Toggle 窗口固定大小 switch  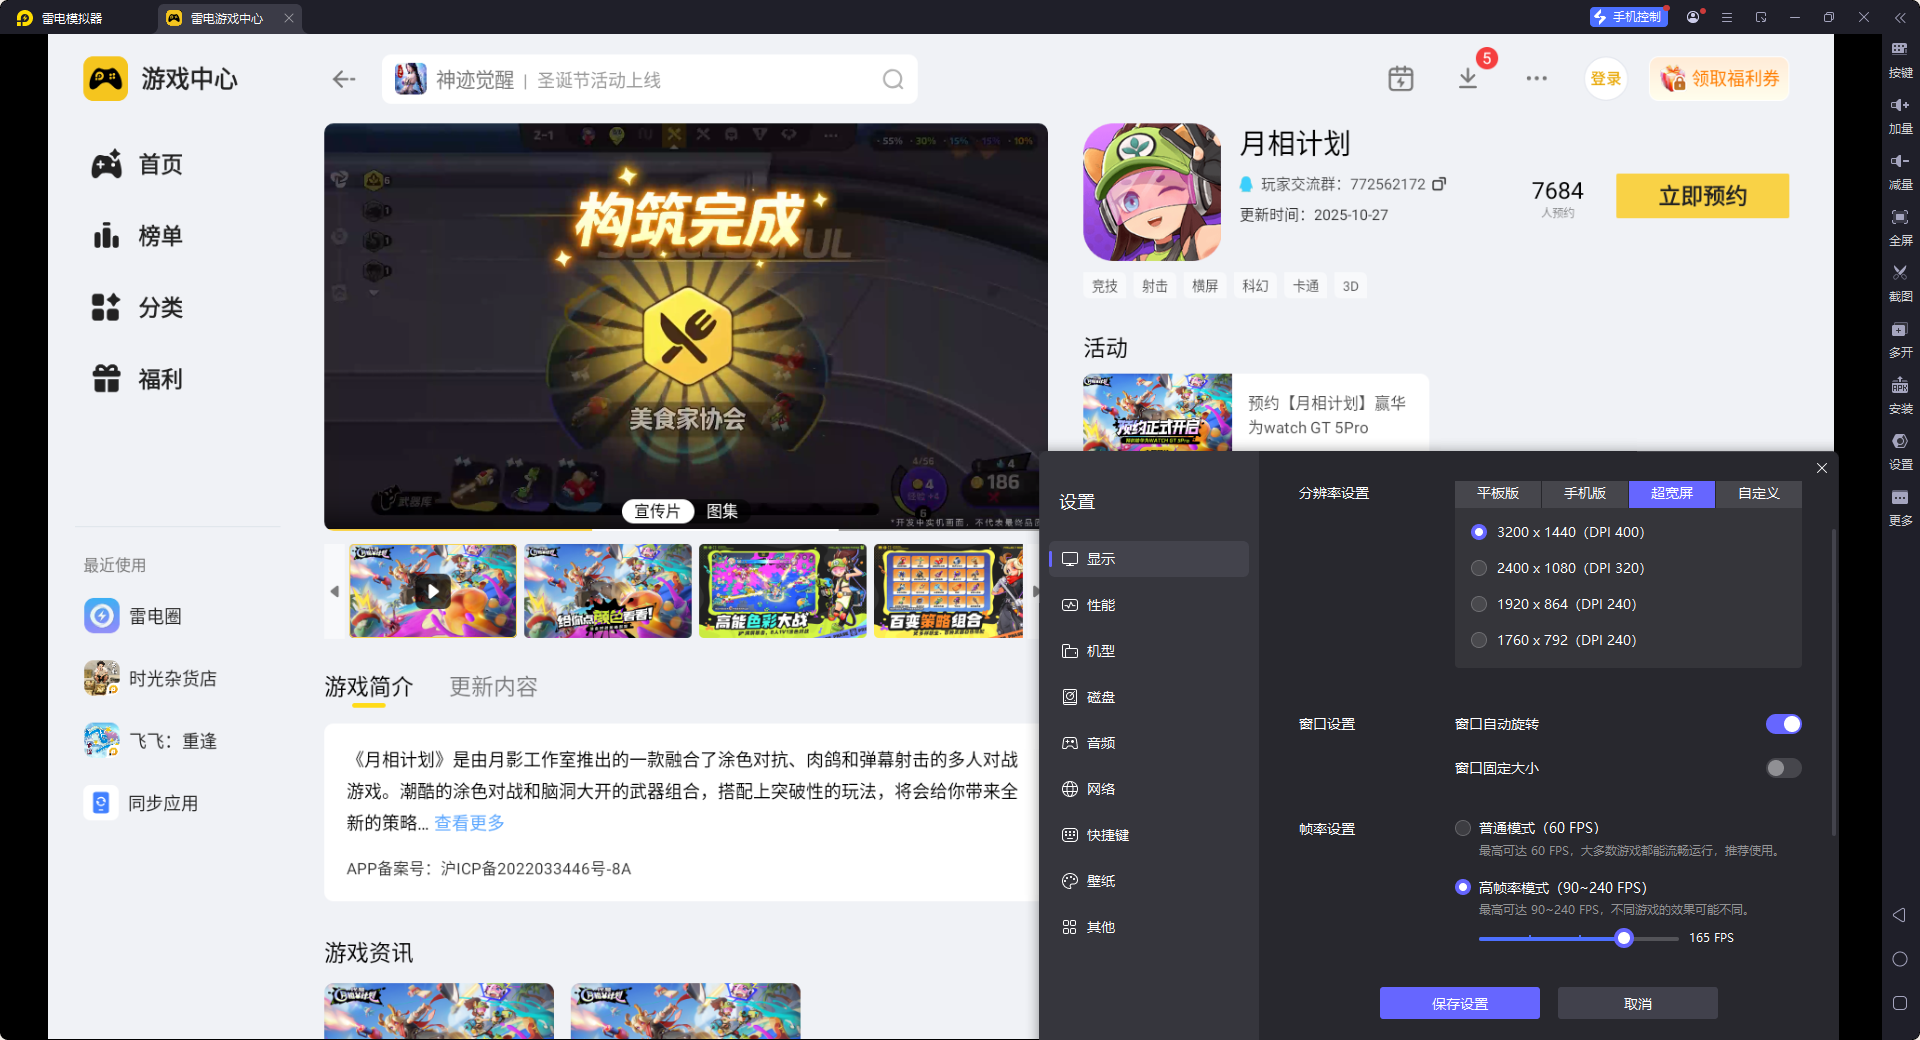(1783, 768)
